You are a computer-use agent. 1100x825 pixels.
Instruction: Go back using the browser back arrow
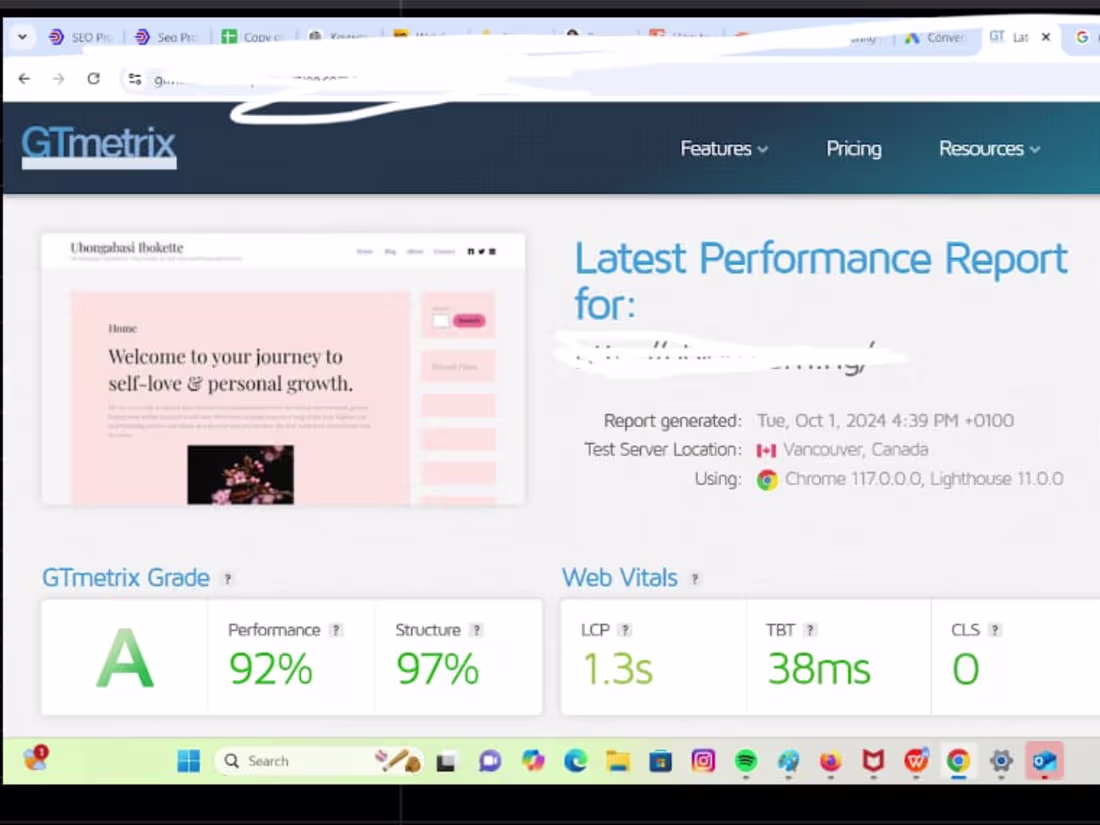25,79
